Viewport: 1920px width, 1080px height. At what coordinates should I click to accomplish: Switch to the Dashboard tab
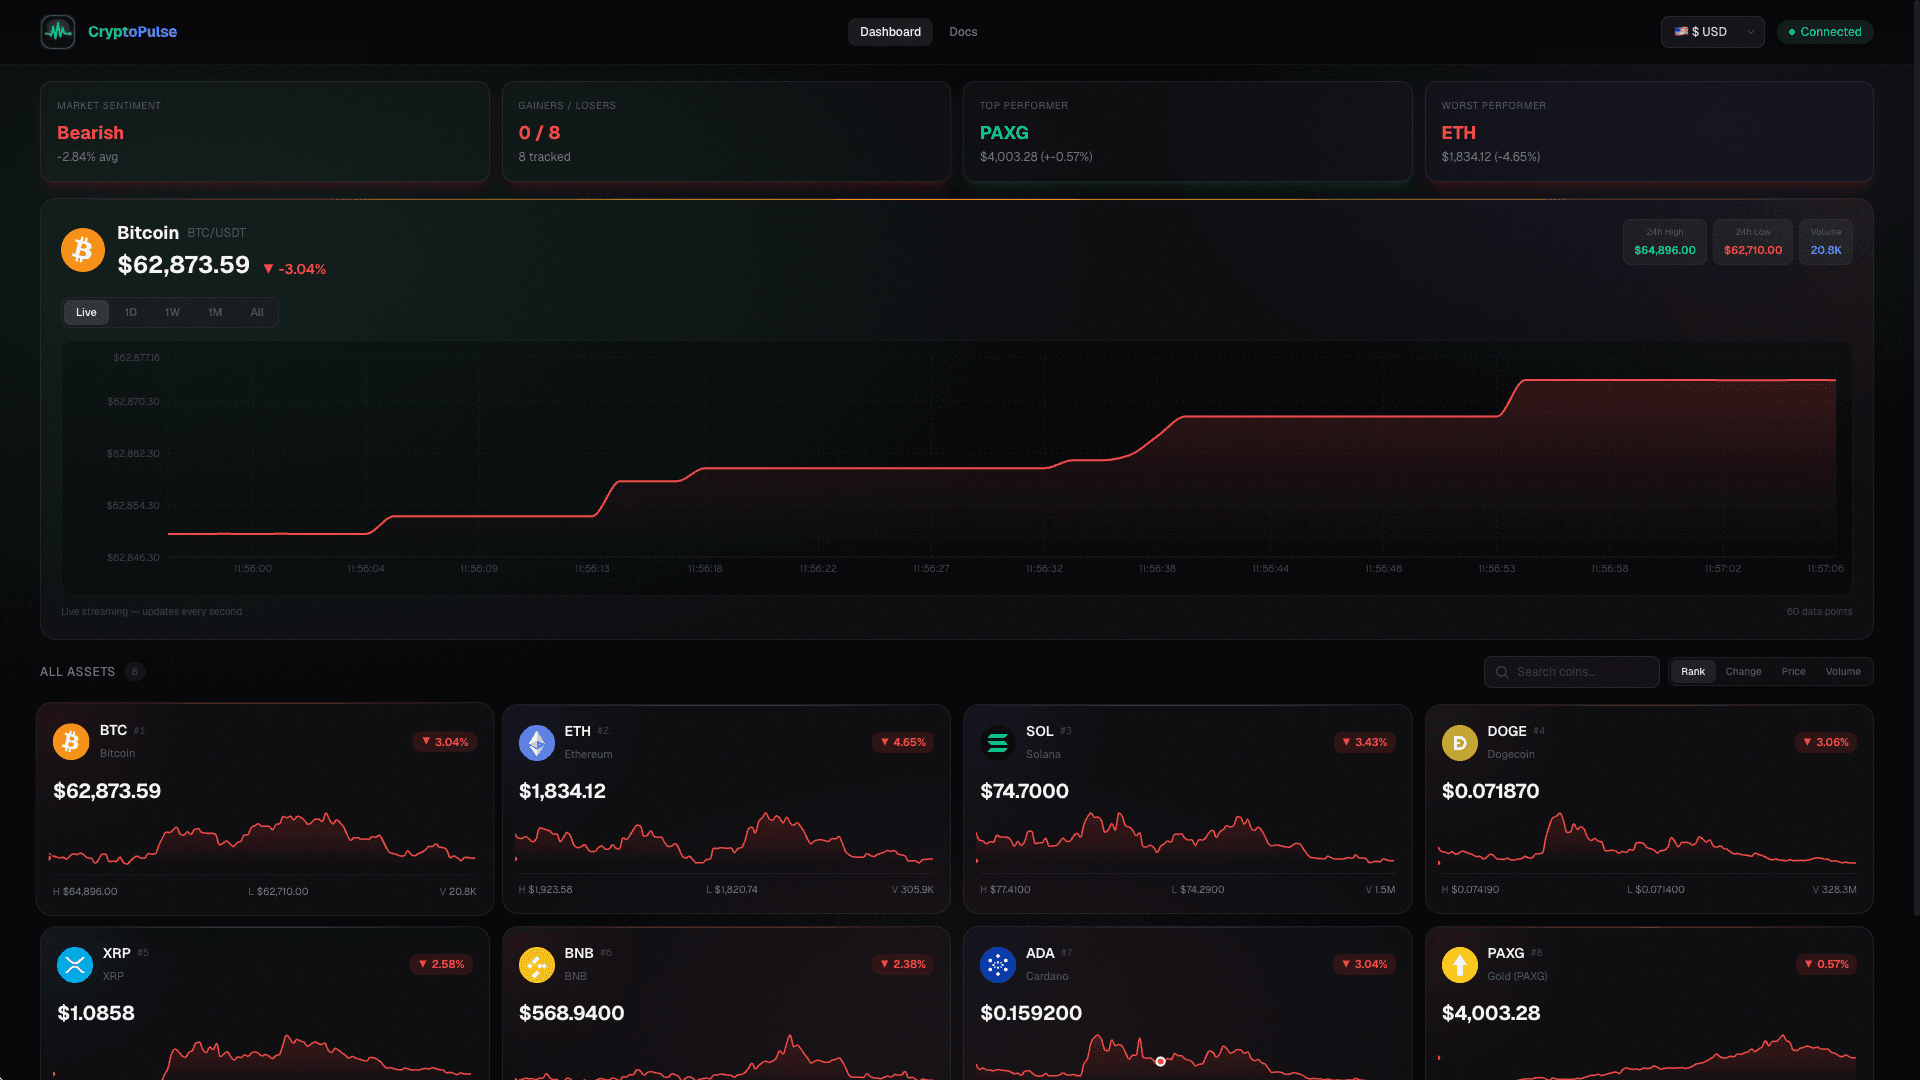[x=890, y=32]
